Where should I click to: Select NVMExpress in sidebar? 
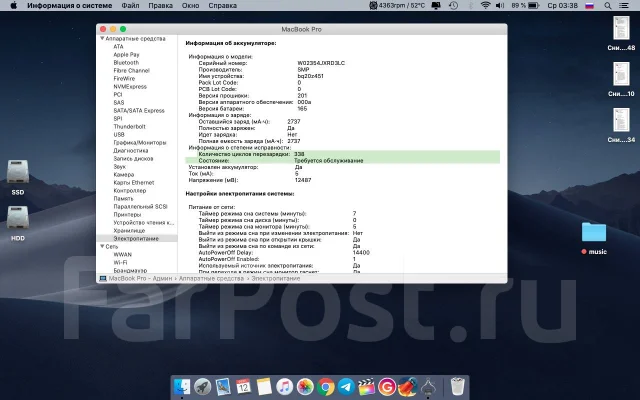point(130,87)
